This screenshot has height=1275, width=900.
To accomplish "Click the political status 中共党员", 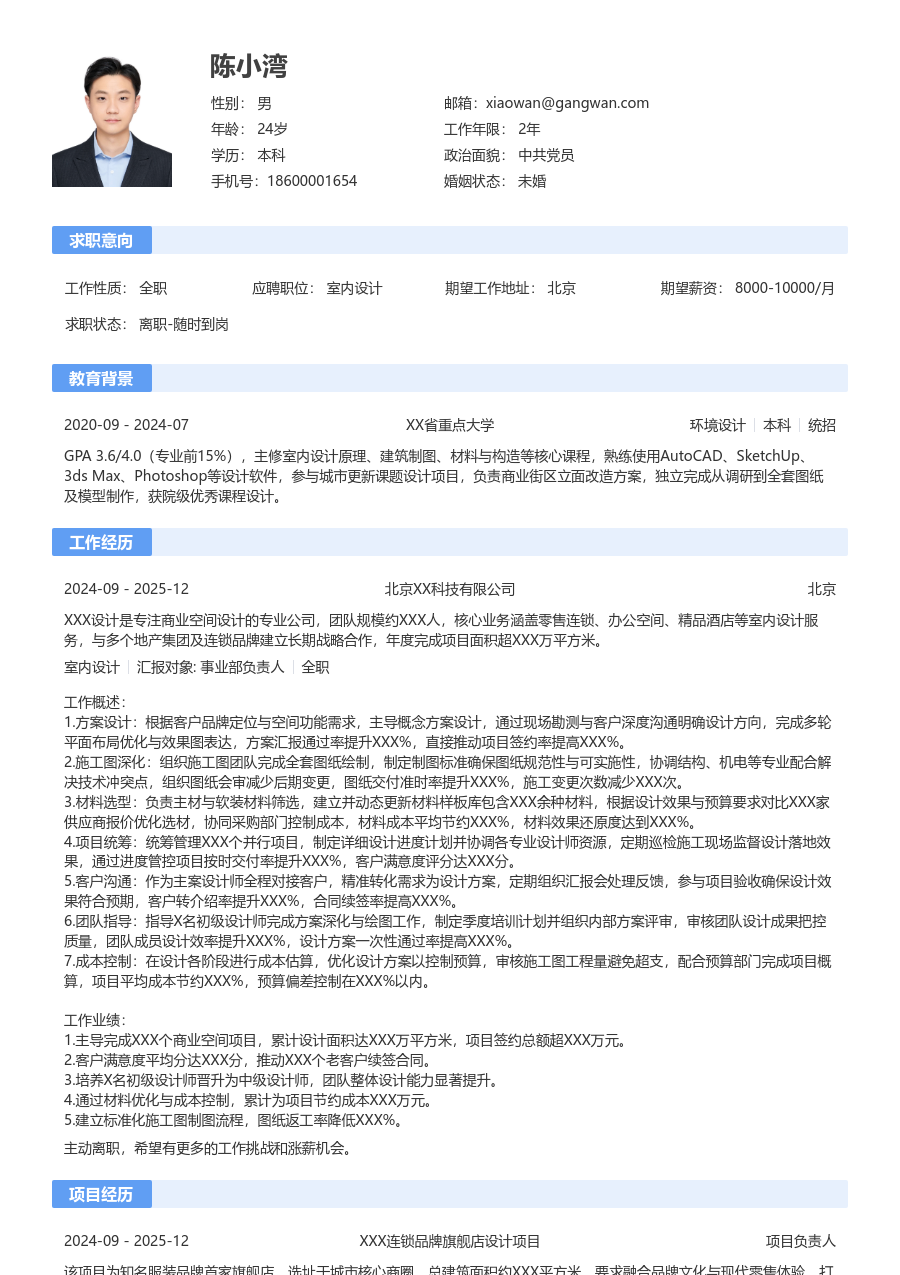I will point(546,155).
